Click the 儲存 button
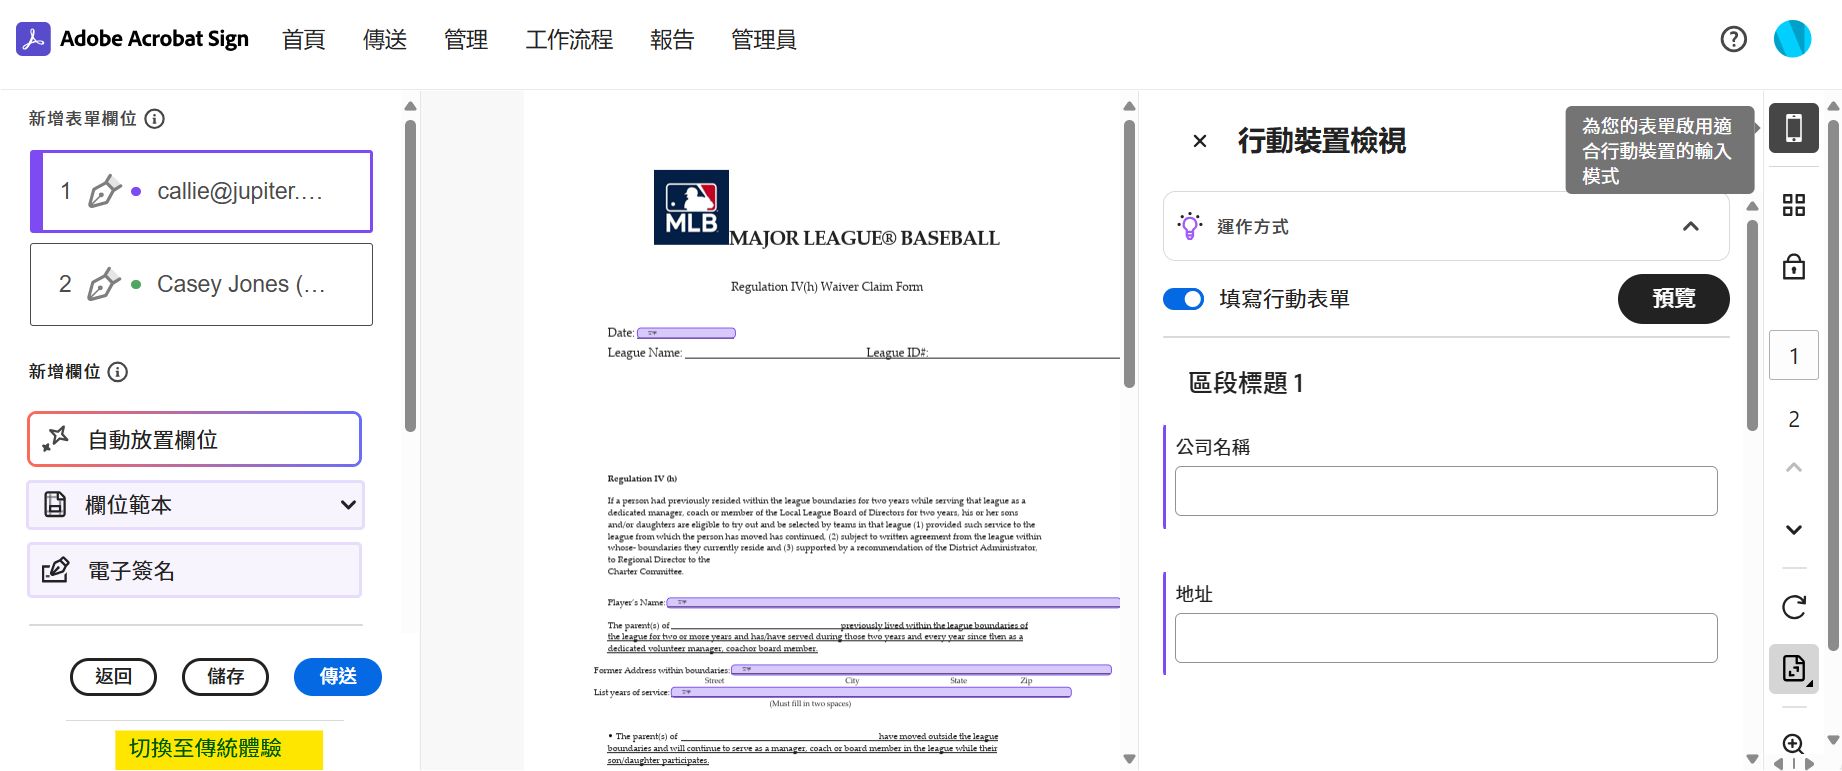1842x771 pixels. (226, 677)
